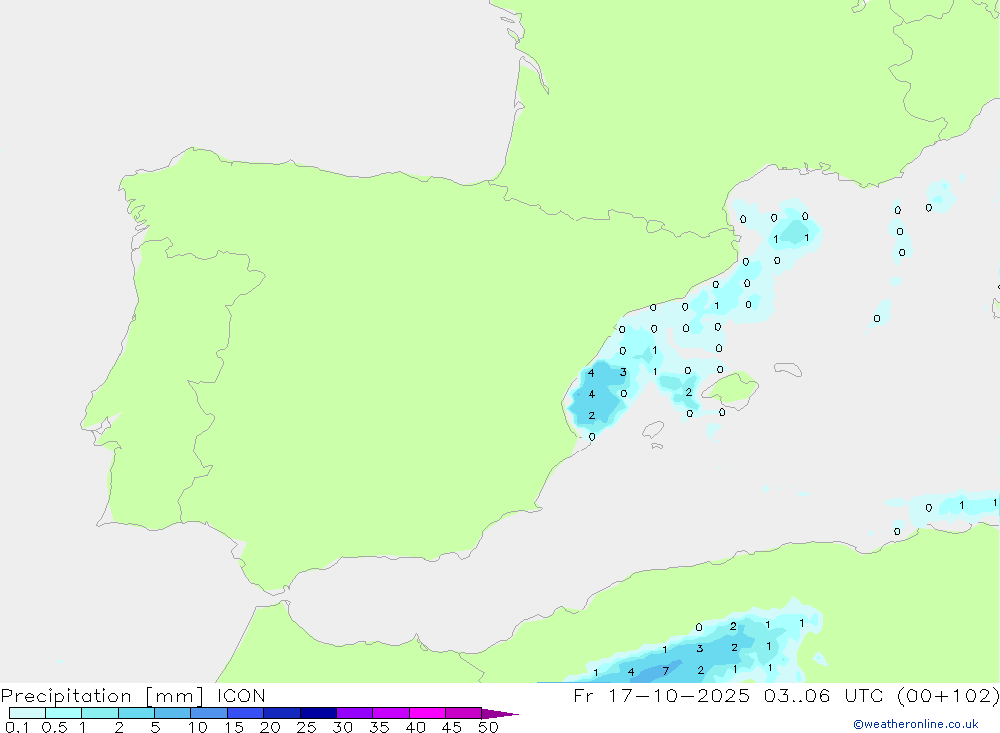Click the '0.1' legend scale label

(17, 727)
